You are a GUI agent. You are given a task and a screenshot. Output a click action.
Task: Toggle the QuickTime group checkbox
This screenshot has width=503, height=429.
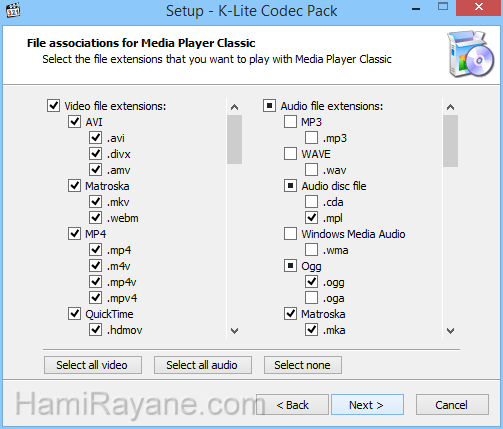(74, 313)
